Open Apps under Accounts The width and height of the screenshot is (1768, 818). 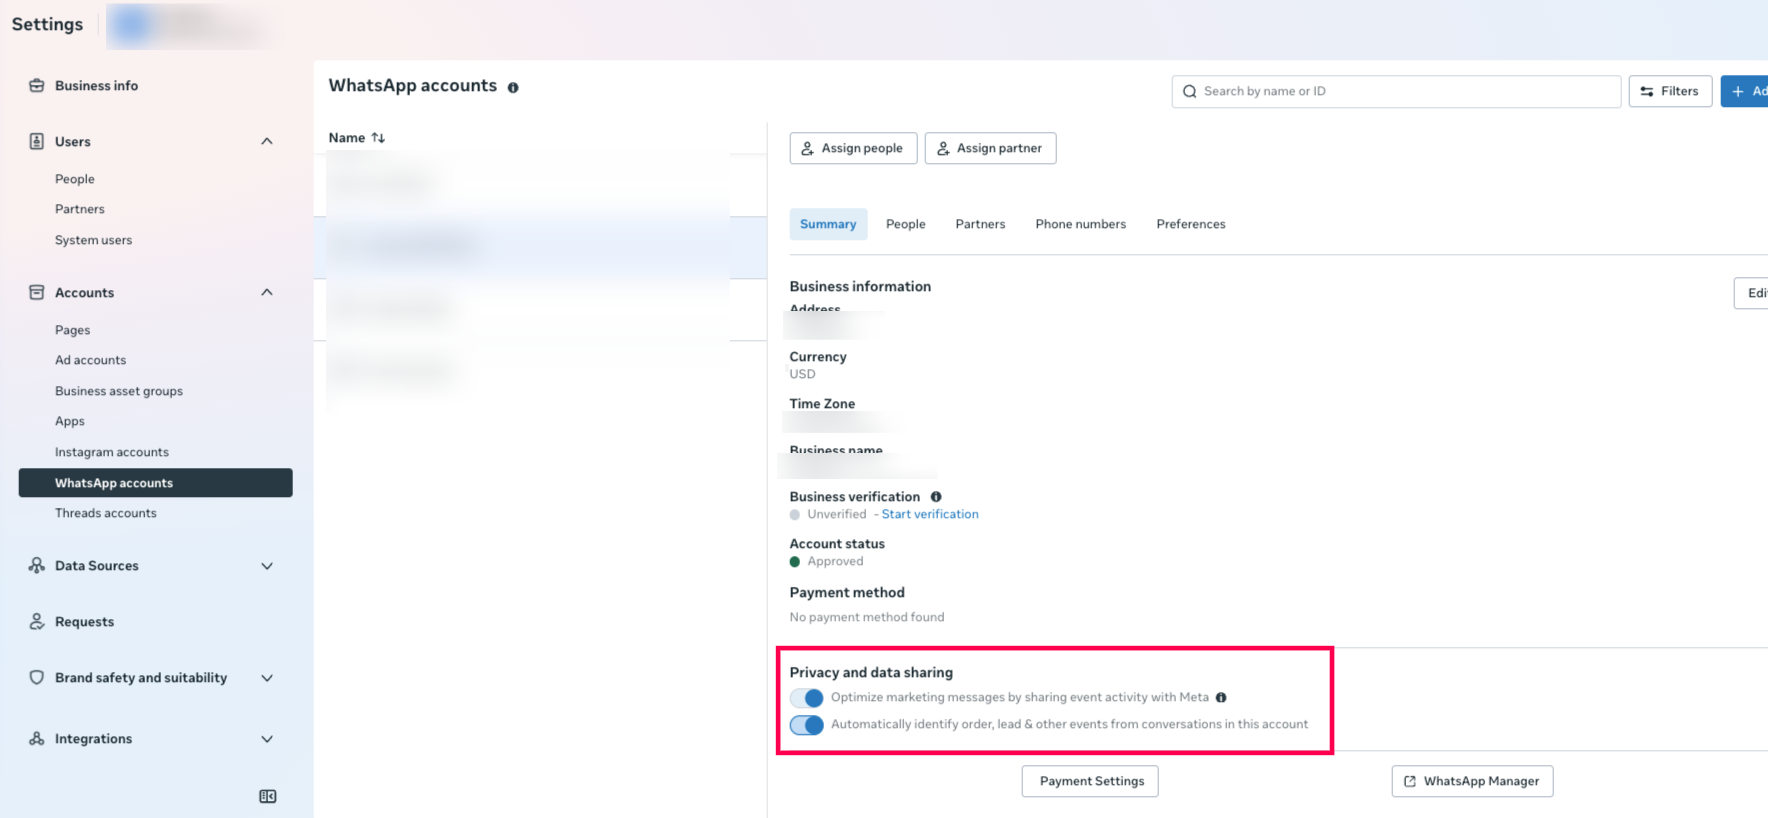[70, 421]
